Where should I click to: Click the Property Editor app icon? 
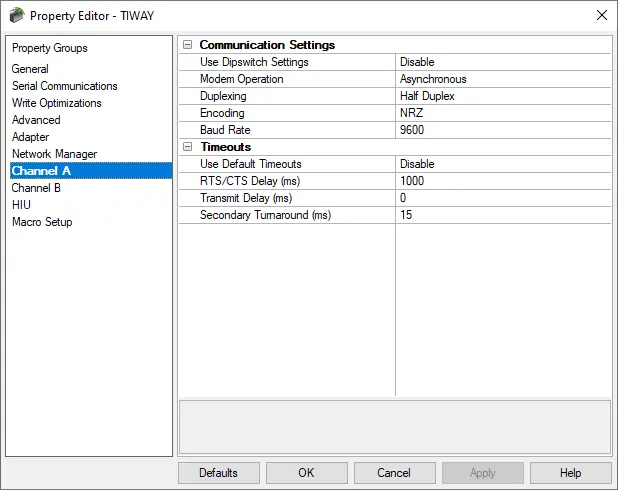17,15
